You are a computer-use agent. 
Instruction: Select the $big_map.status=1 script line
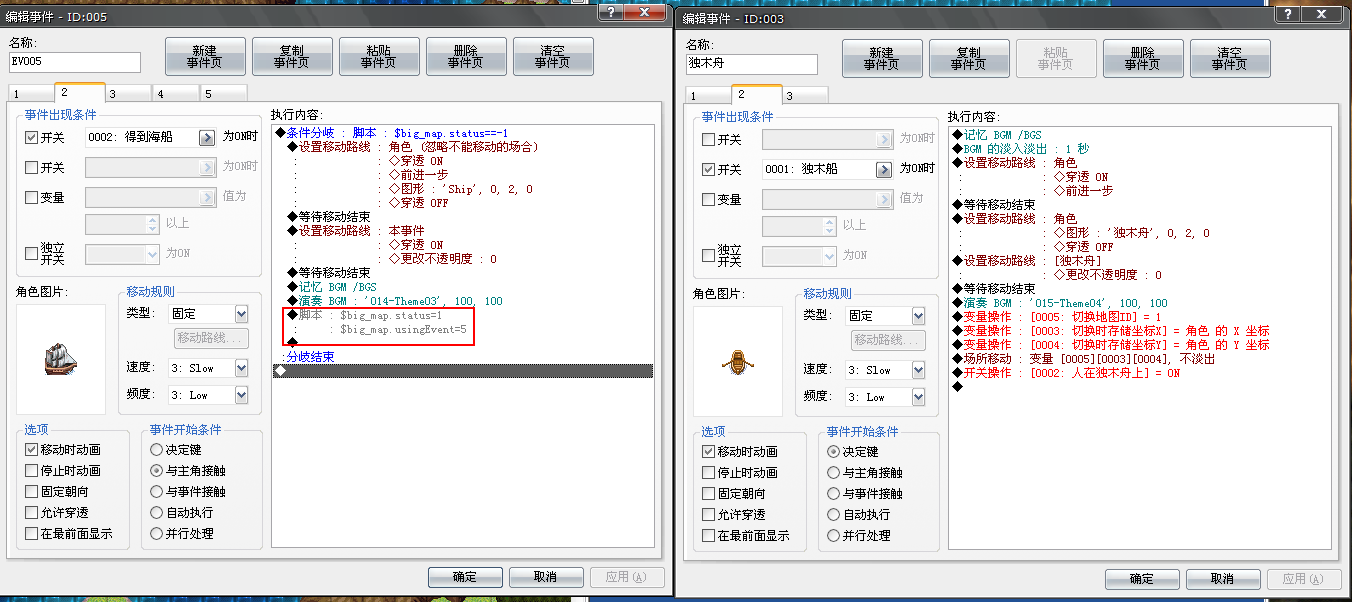coord(463,315)
